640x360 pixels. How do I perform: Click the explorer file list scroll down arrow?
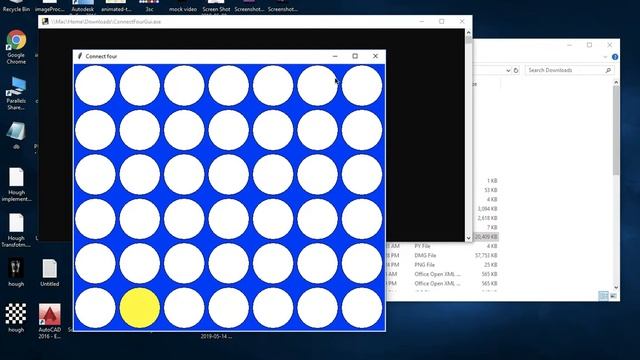(616, 287)
